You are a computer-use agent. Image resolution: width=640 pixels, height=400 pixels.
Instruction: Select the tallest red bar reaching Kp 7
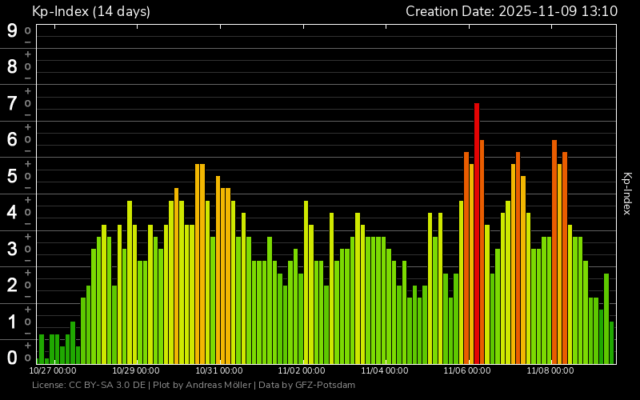point(477,232)
